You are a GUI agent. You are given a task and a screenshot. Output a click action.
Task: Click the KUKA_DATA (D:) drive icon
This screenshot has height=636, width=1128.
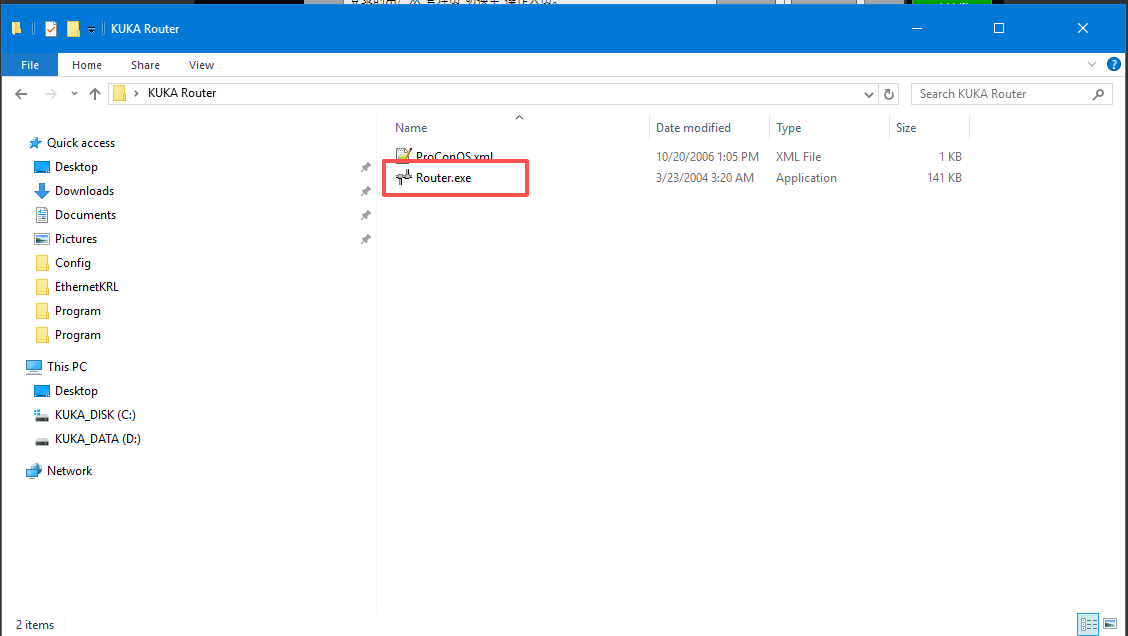(x=42, y=440)
